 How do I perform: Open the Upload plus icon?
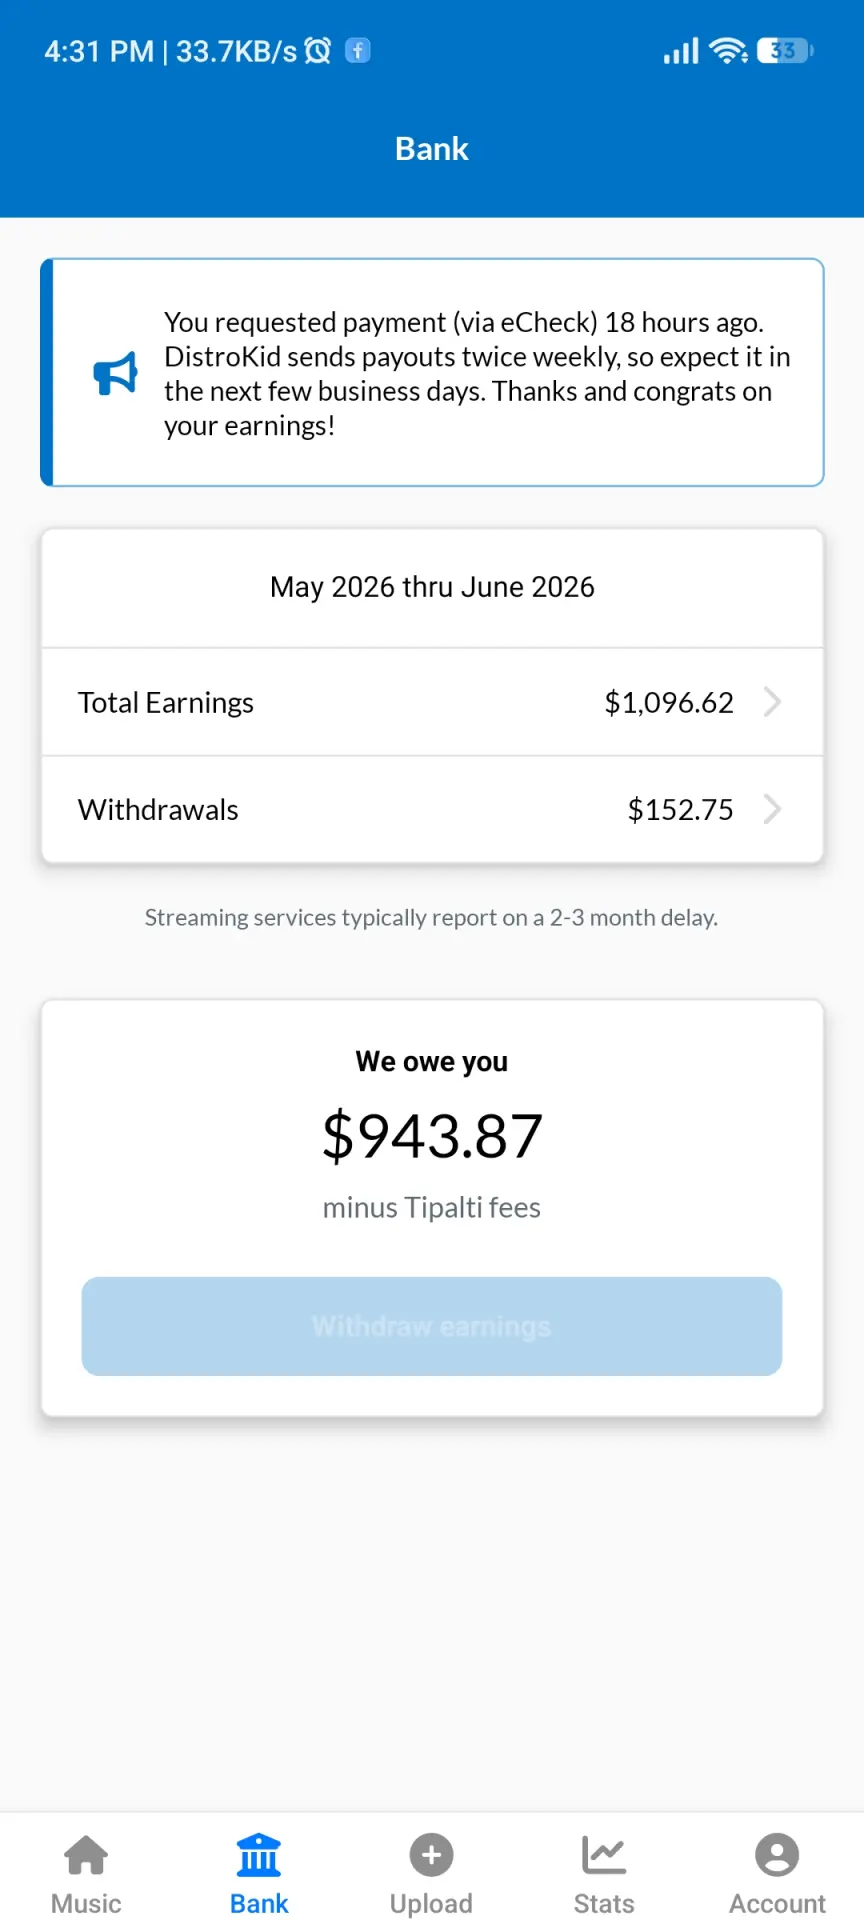431,1855
